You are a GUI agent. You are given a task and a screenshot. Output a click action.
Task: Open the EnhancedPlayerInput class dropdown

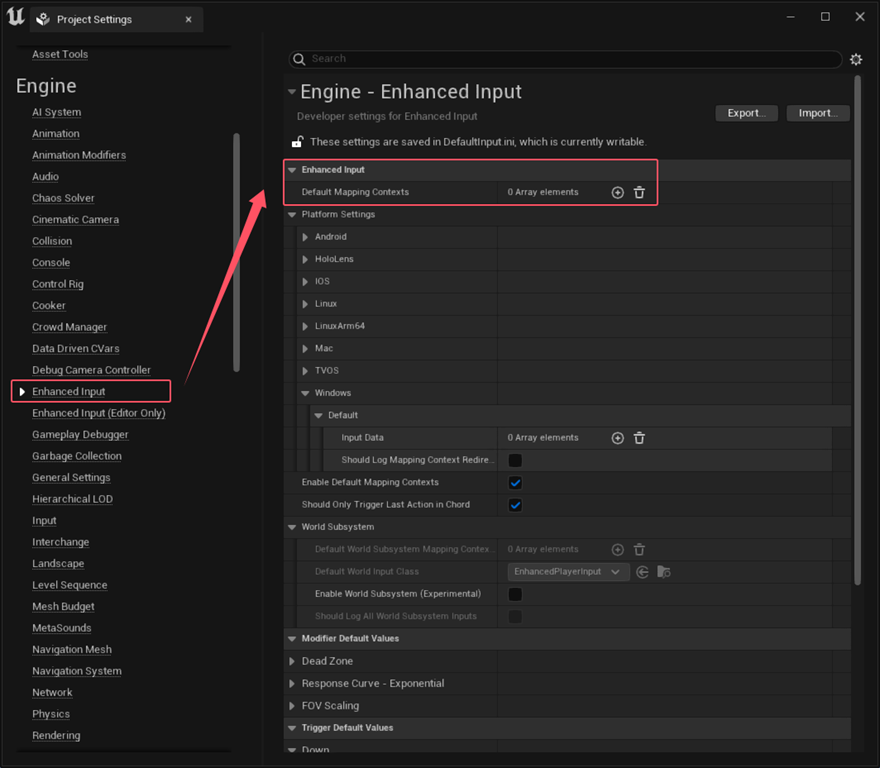click(568, 572)
